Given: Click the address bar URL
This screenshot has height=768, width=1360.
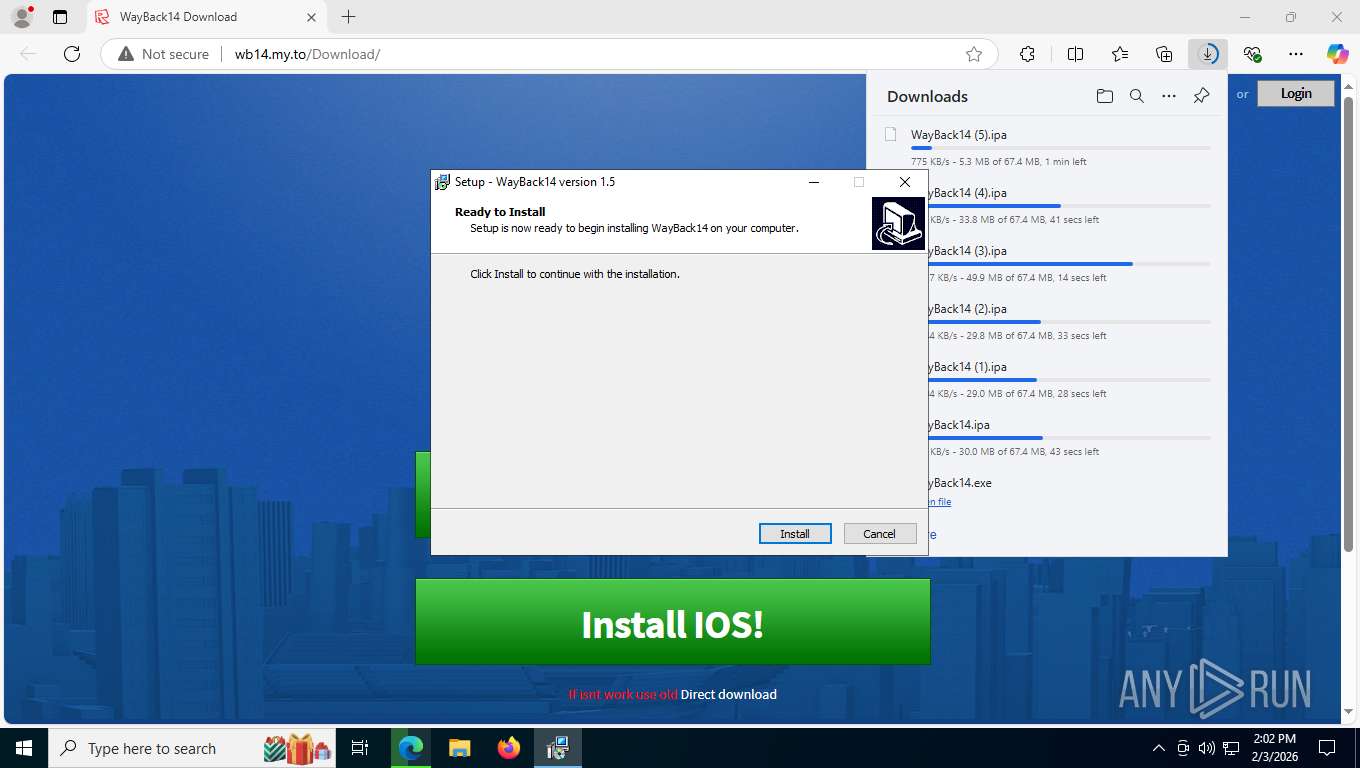Looking at the screenshot, I should 308,54.
